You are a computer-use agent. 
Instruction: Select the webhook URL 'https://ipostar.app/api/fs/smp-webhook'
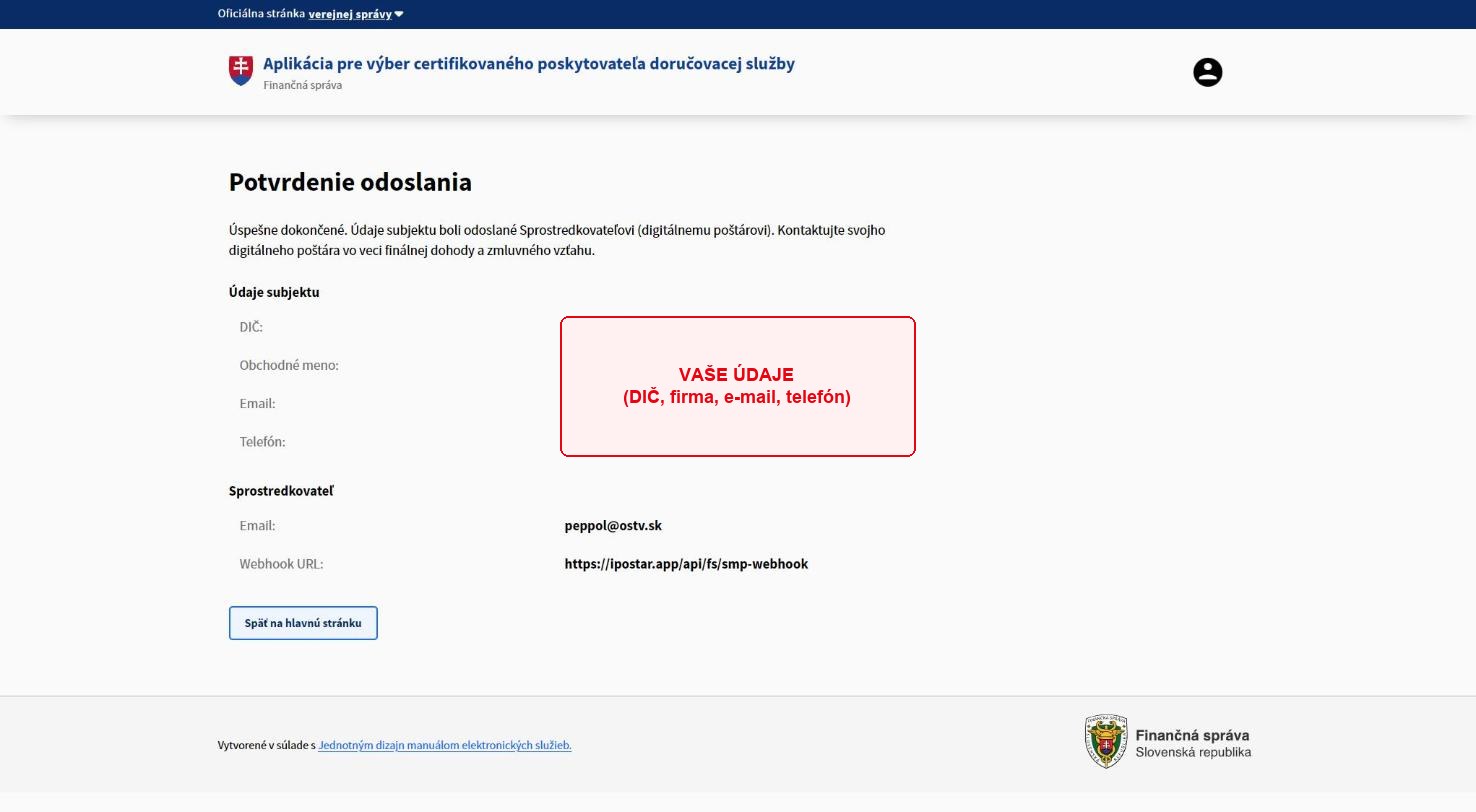686,564
